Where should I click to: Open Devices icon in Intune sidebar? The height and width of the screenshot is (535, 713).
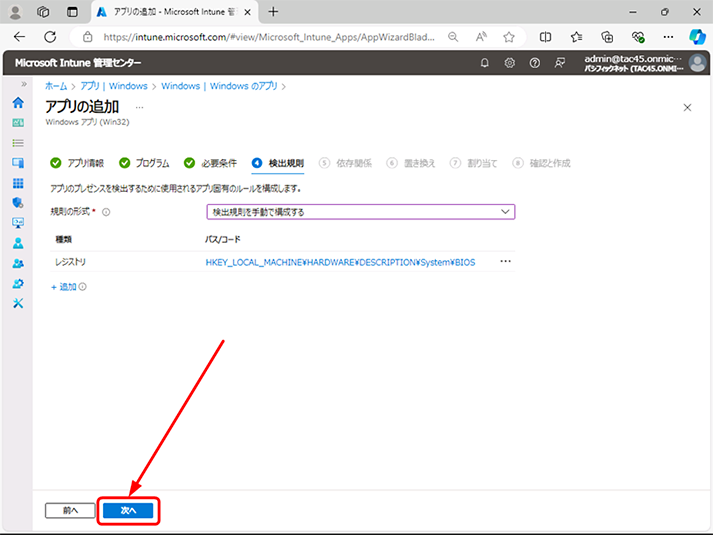click(x=18, y=163)
